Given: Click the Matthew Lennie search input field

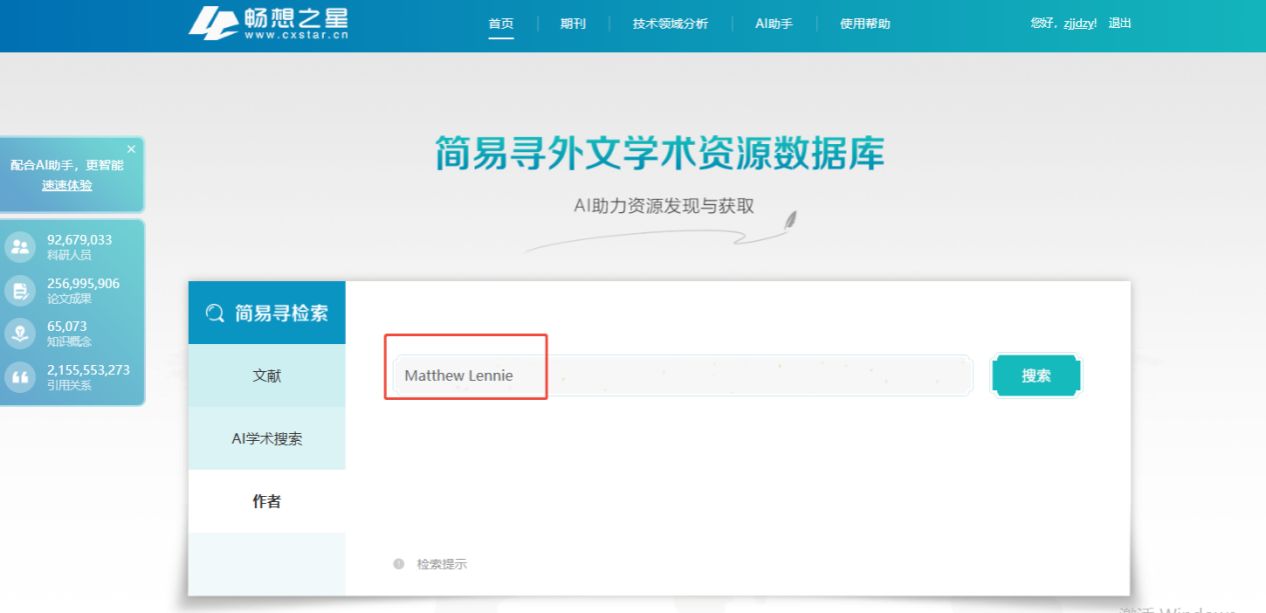Looking at the screenshot, I should pos(680,376).
